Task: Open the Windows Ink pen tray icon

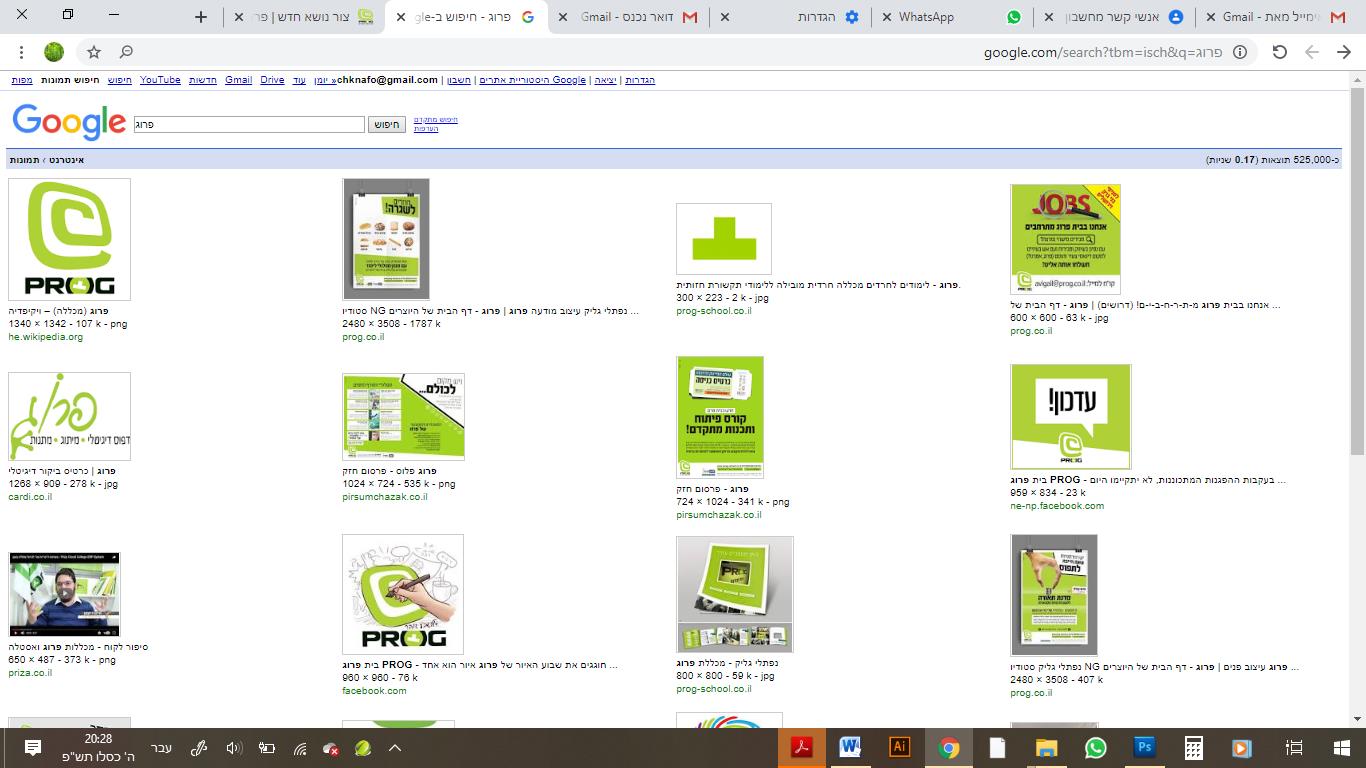Action: click(200, 748)
